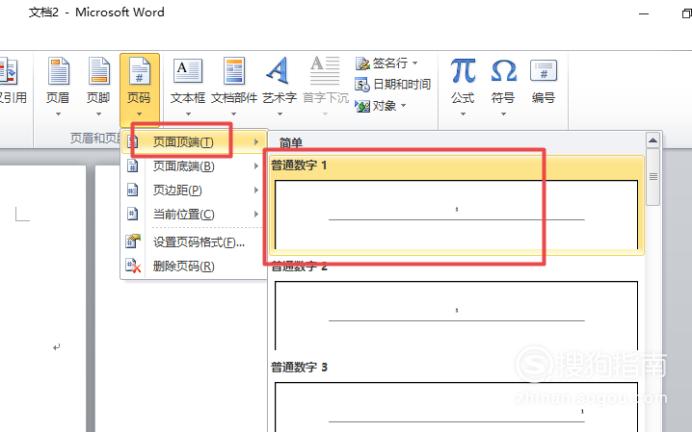Click the gallery scrollbar up arrow
The width and height of the screenshot is (692, 432).
tap(653, 140)
